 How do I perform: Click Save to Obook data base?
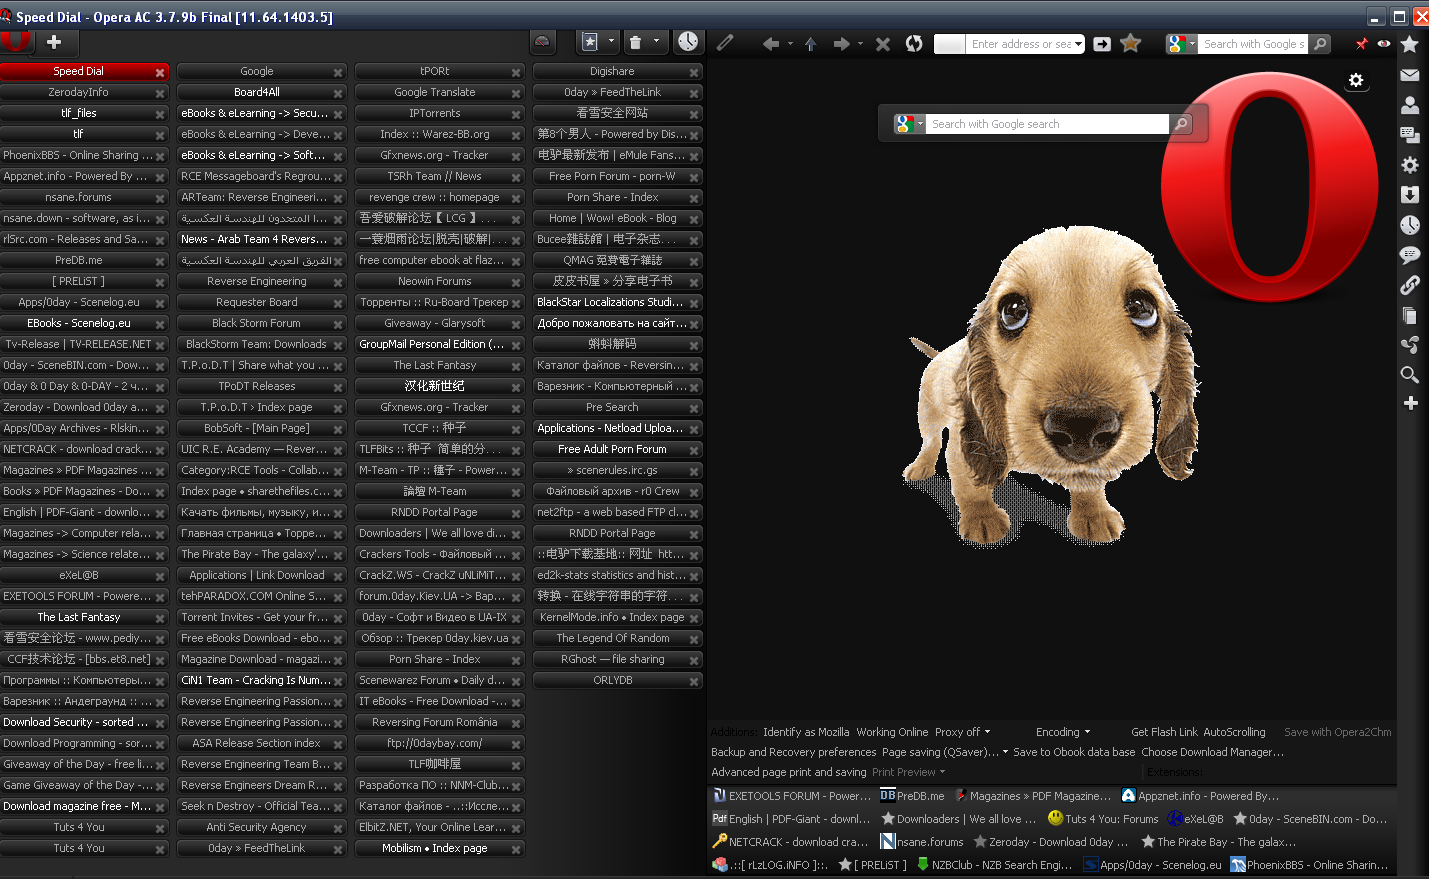coord(1074,752)
